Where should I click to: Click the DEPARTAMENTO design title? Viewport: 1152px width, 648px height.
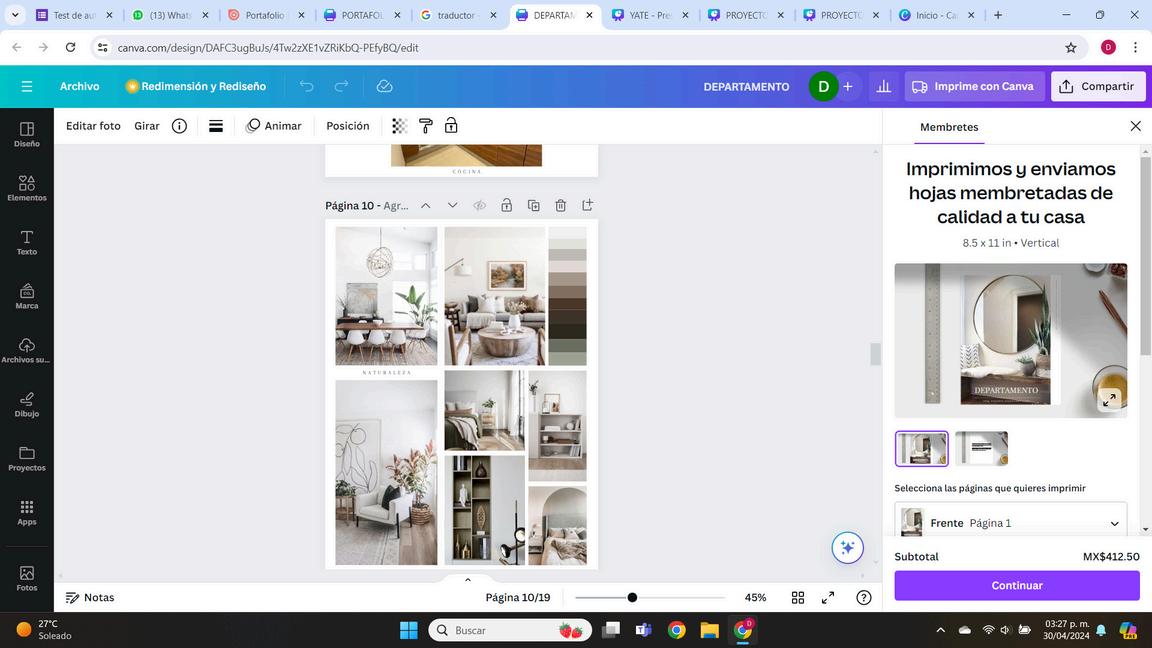(x=746, y=87)
